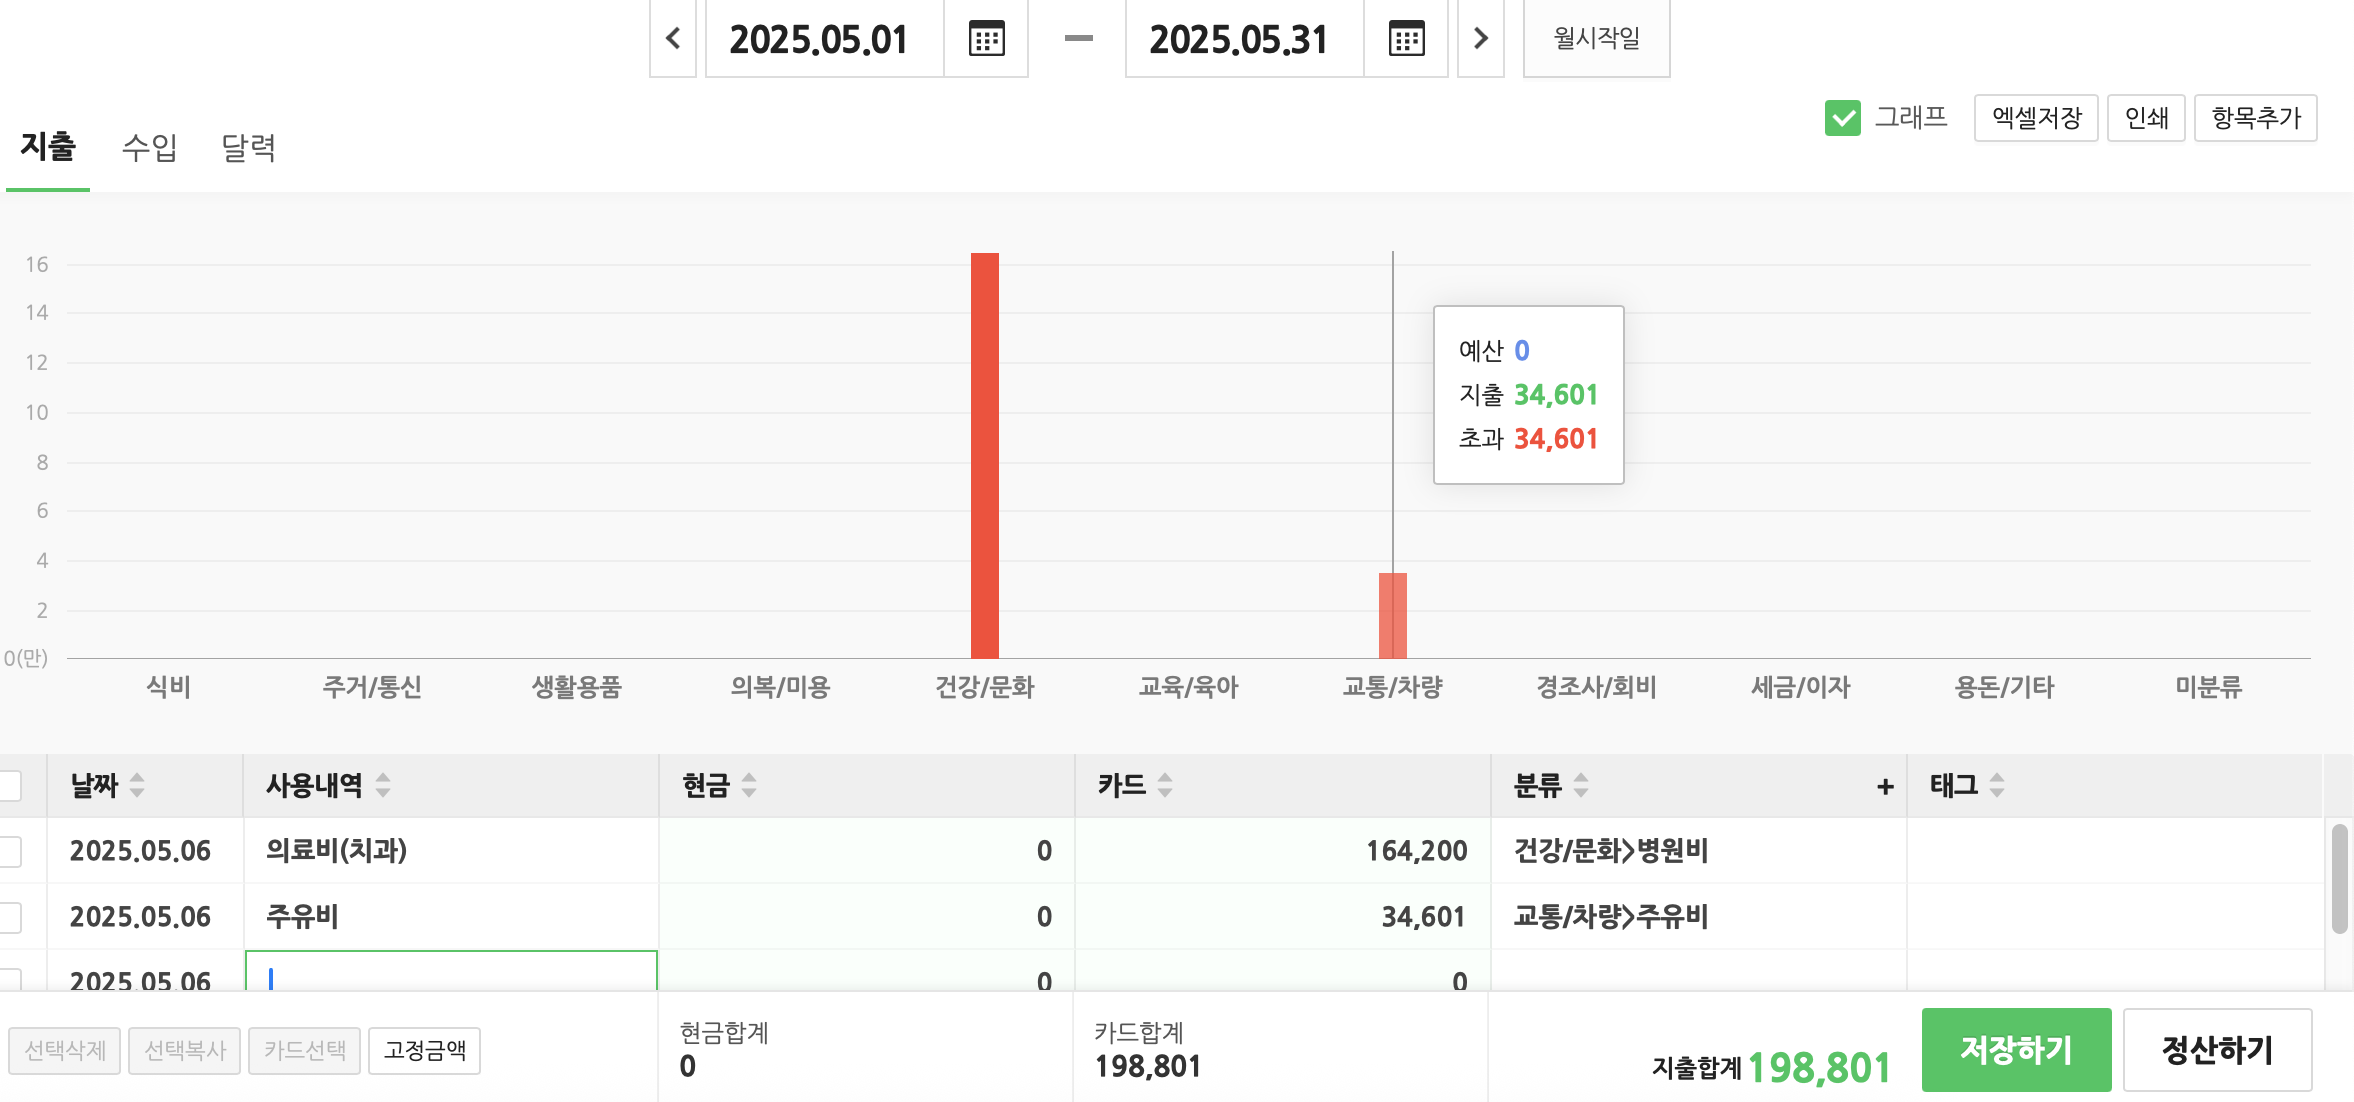Image resolution: width=2354 pixels, height=1102 pixels.
Task: Sort the 현금 column
Action: 748,786
